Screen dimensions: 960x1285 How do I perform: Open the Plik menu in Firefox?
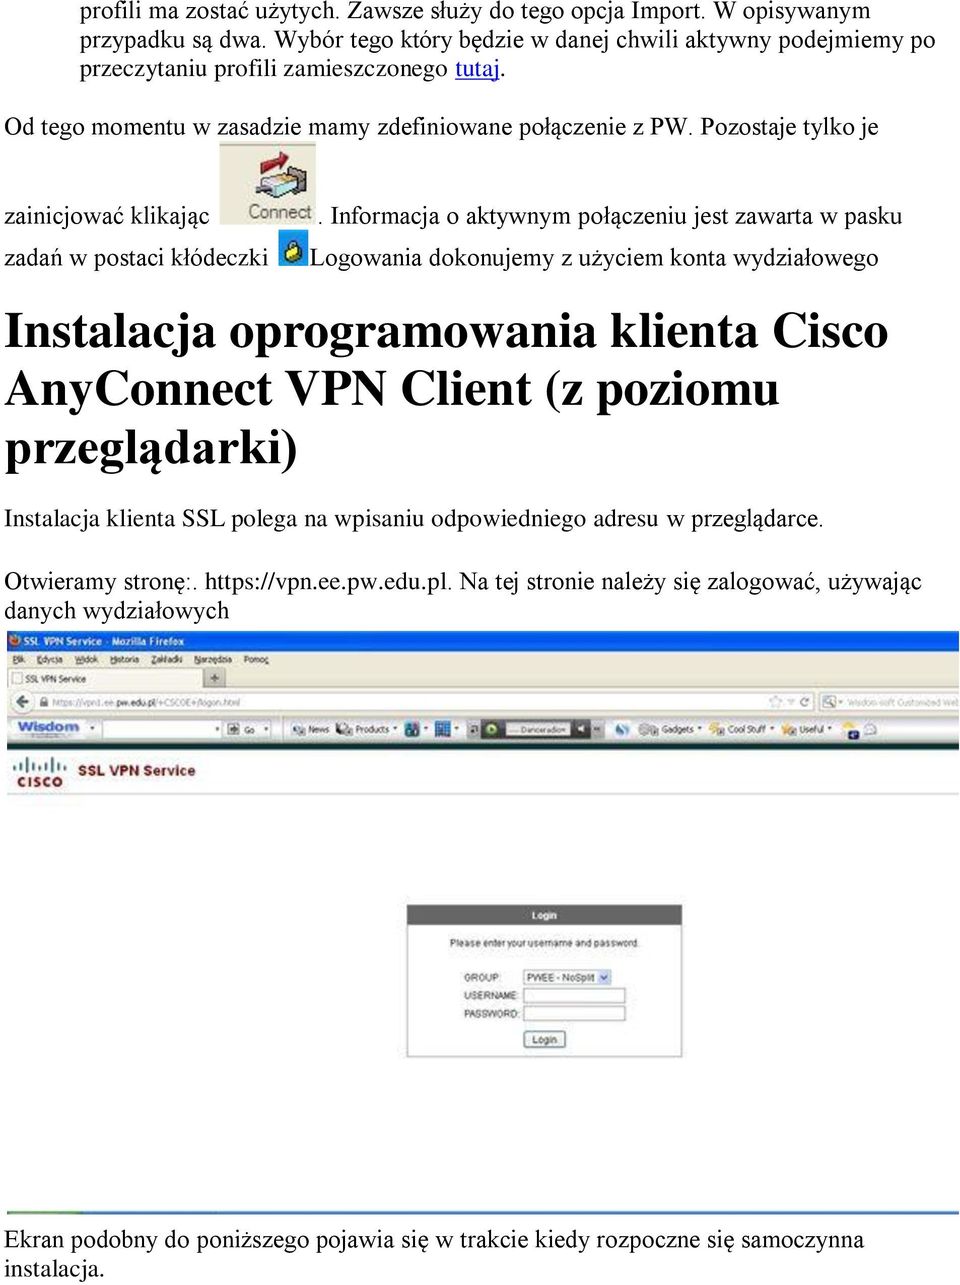19,659
